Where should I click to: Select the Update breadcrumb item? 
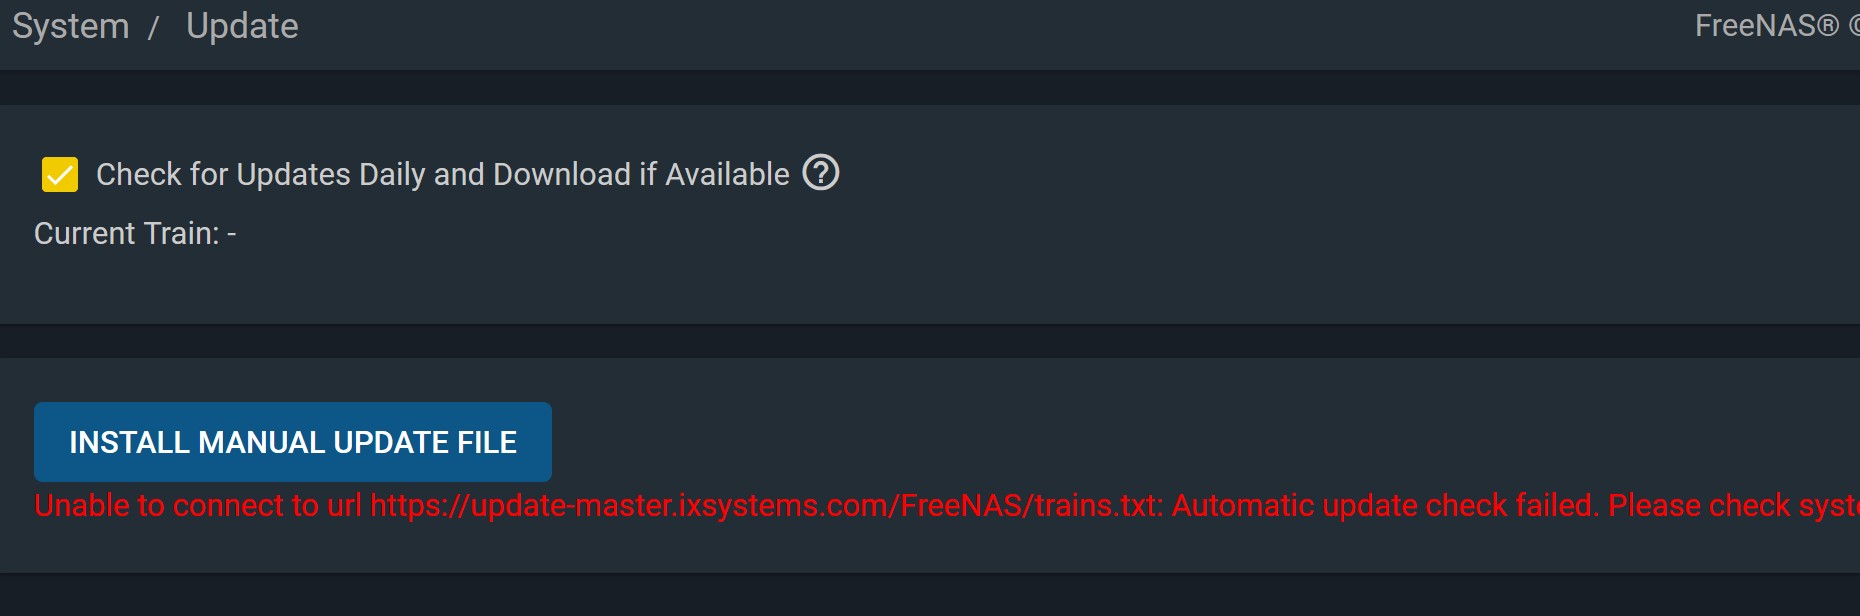[x=242, y=26]
